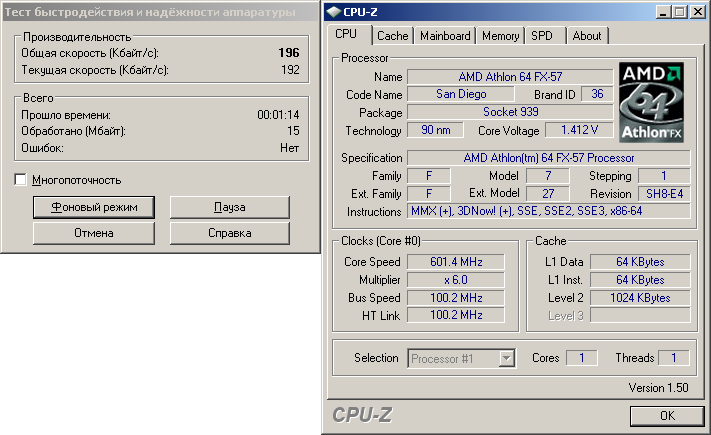The width and height of the screenshot is (711, 435).
Task: Click the Family value F
Action: pyautogui.click(x=429, y=176)
